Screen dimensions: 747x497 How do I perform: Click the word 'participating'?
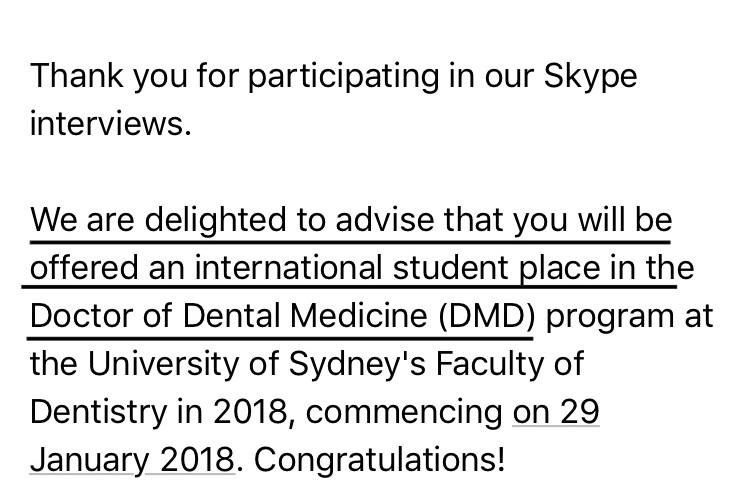[343, 77]
